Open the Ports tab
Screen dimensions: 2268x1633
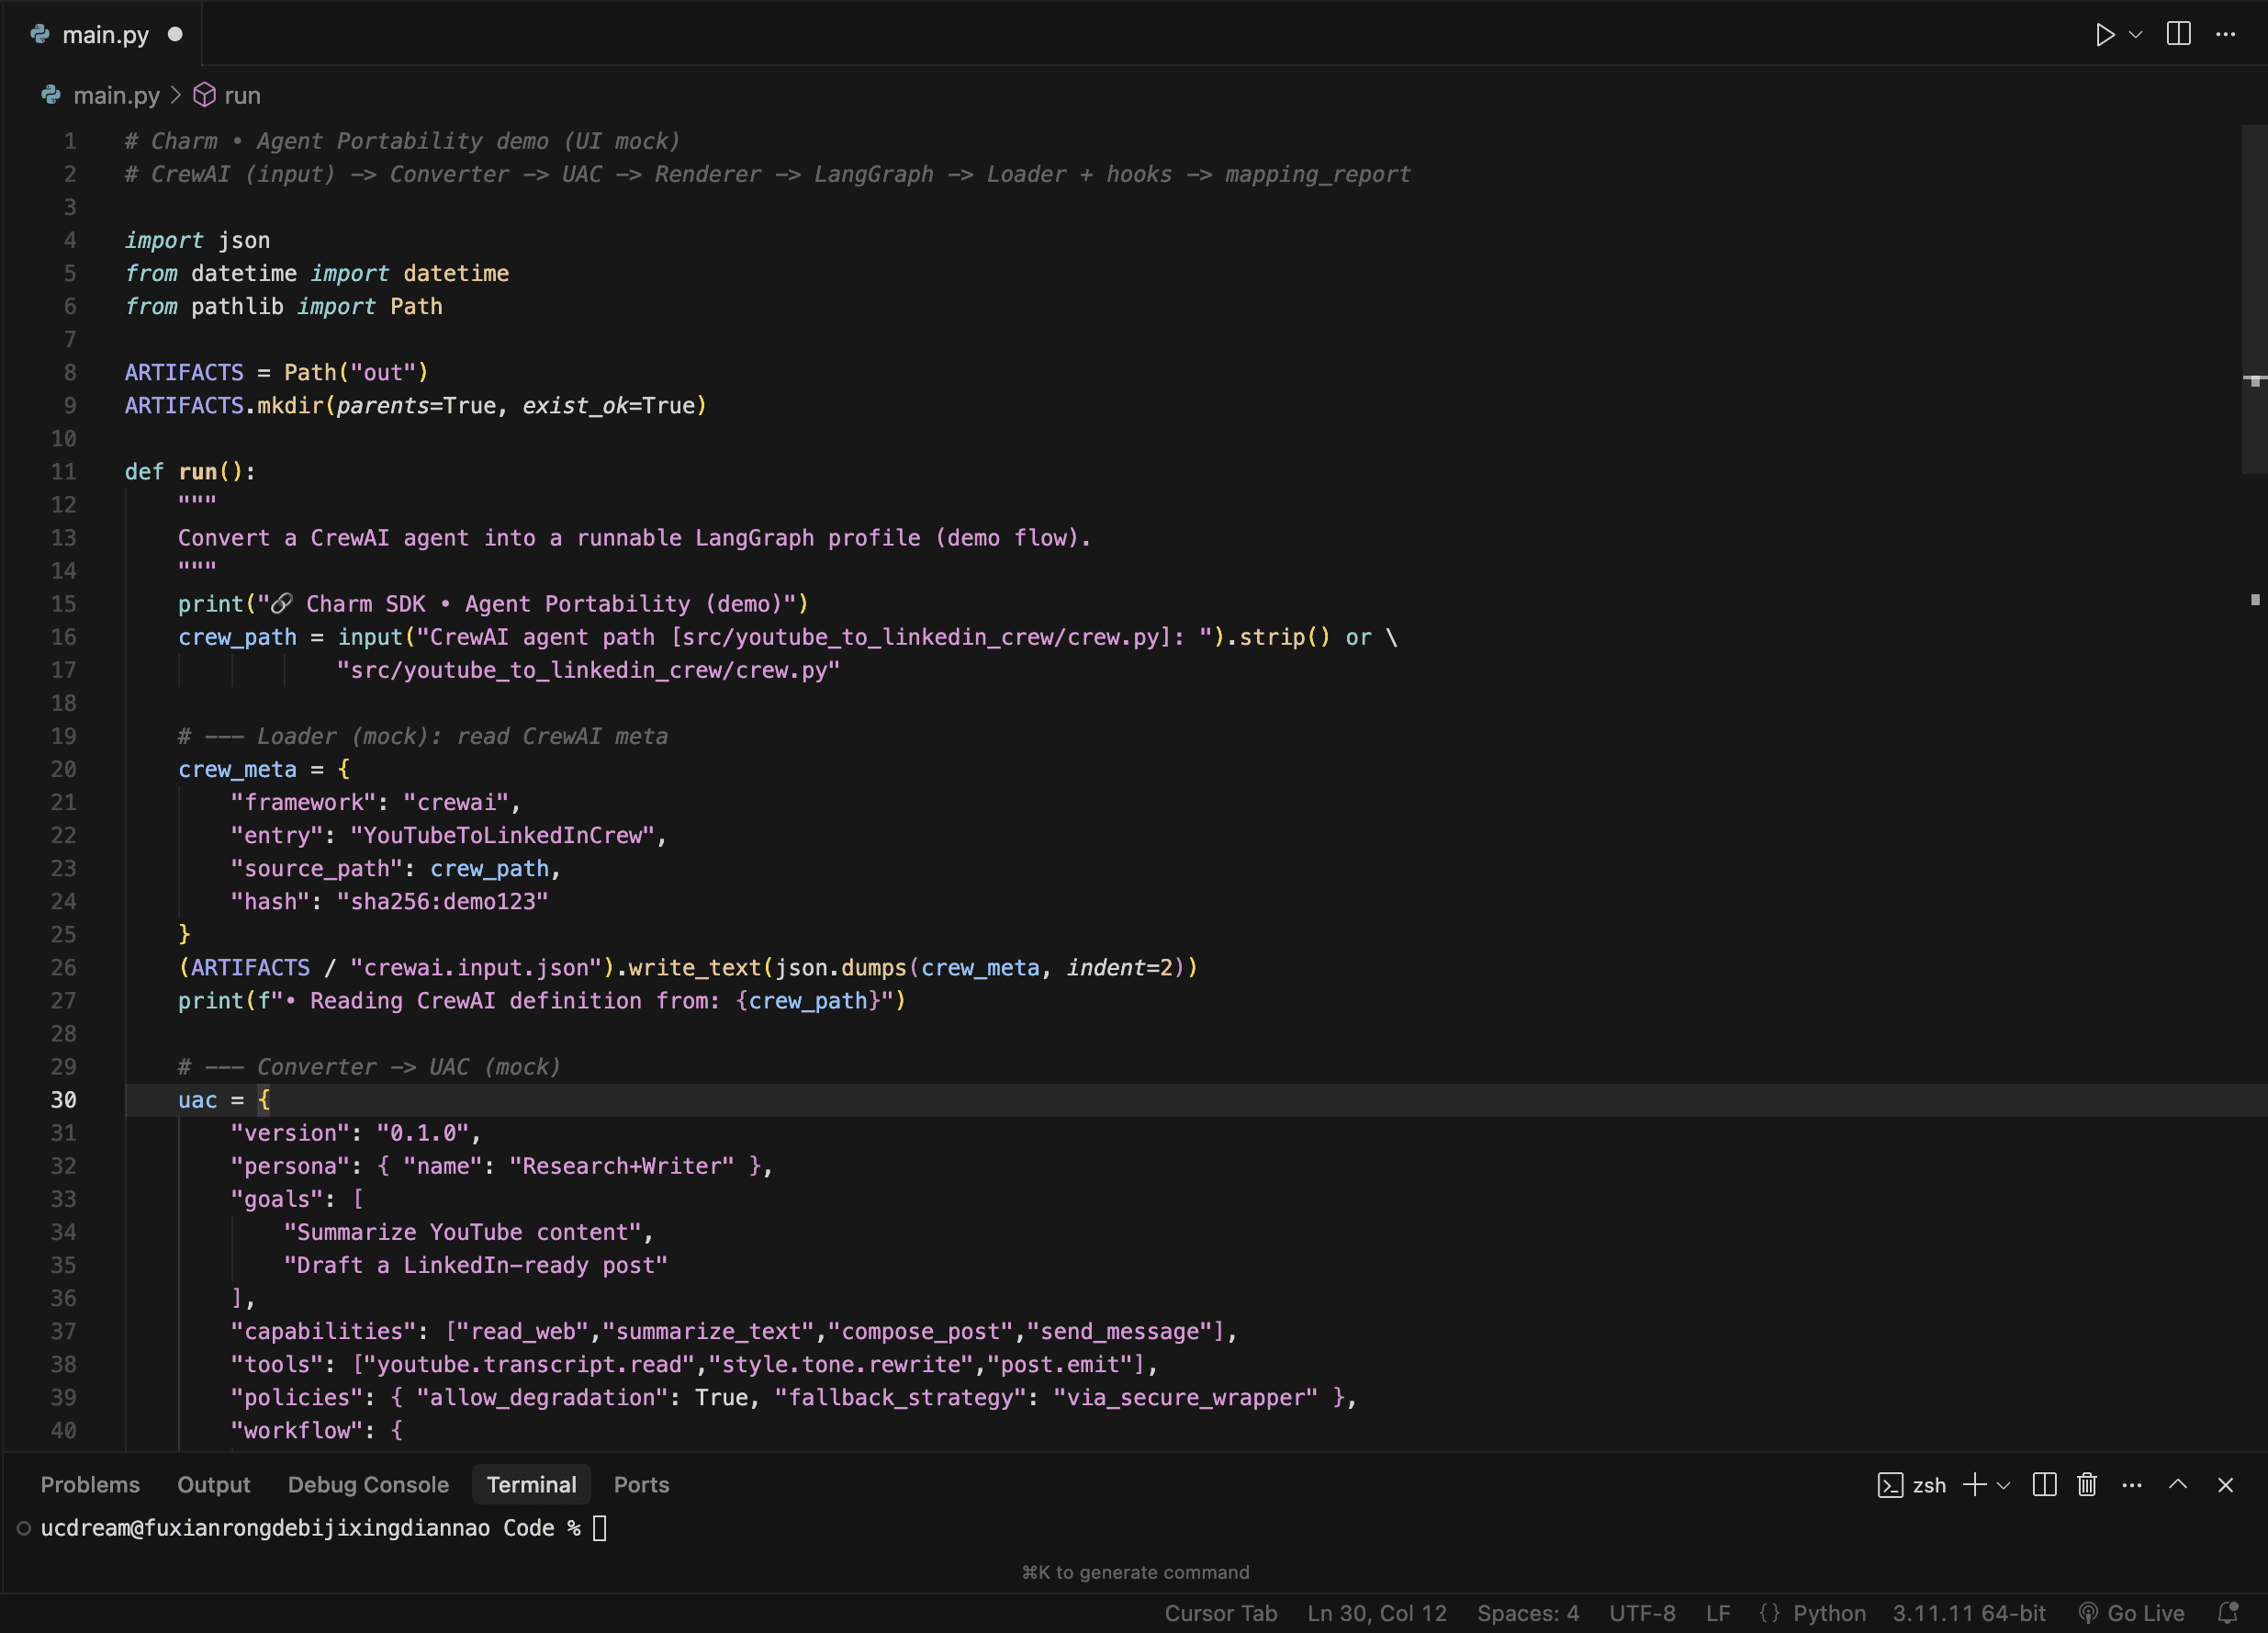point(641,1484)
